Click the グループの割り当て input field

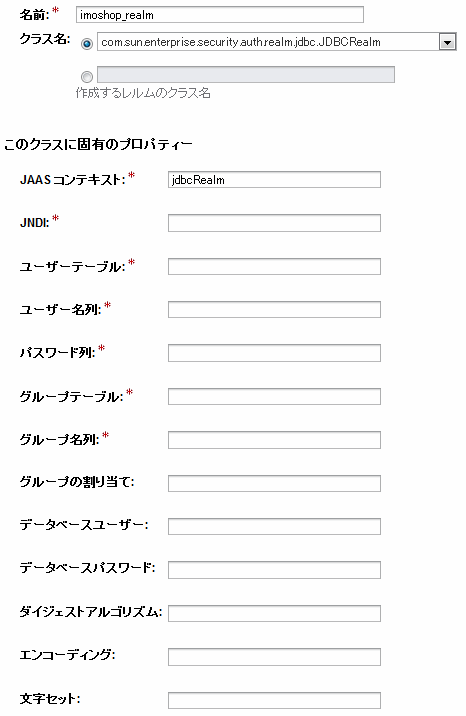click(274, 483)
